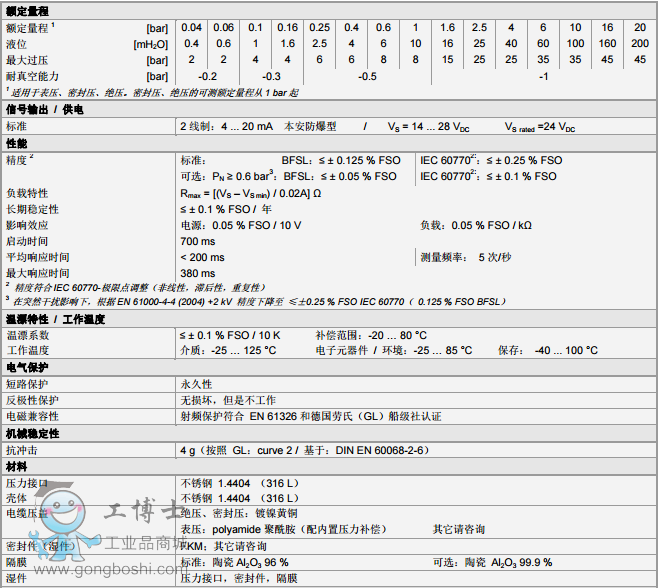Viewport: 659px width, 588px height.
Task: Click the 耐真空能力 row label
Action: tap(33, 76)
